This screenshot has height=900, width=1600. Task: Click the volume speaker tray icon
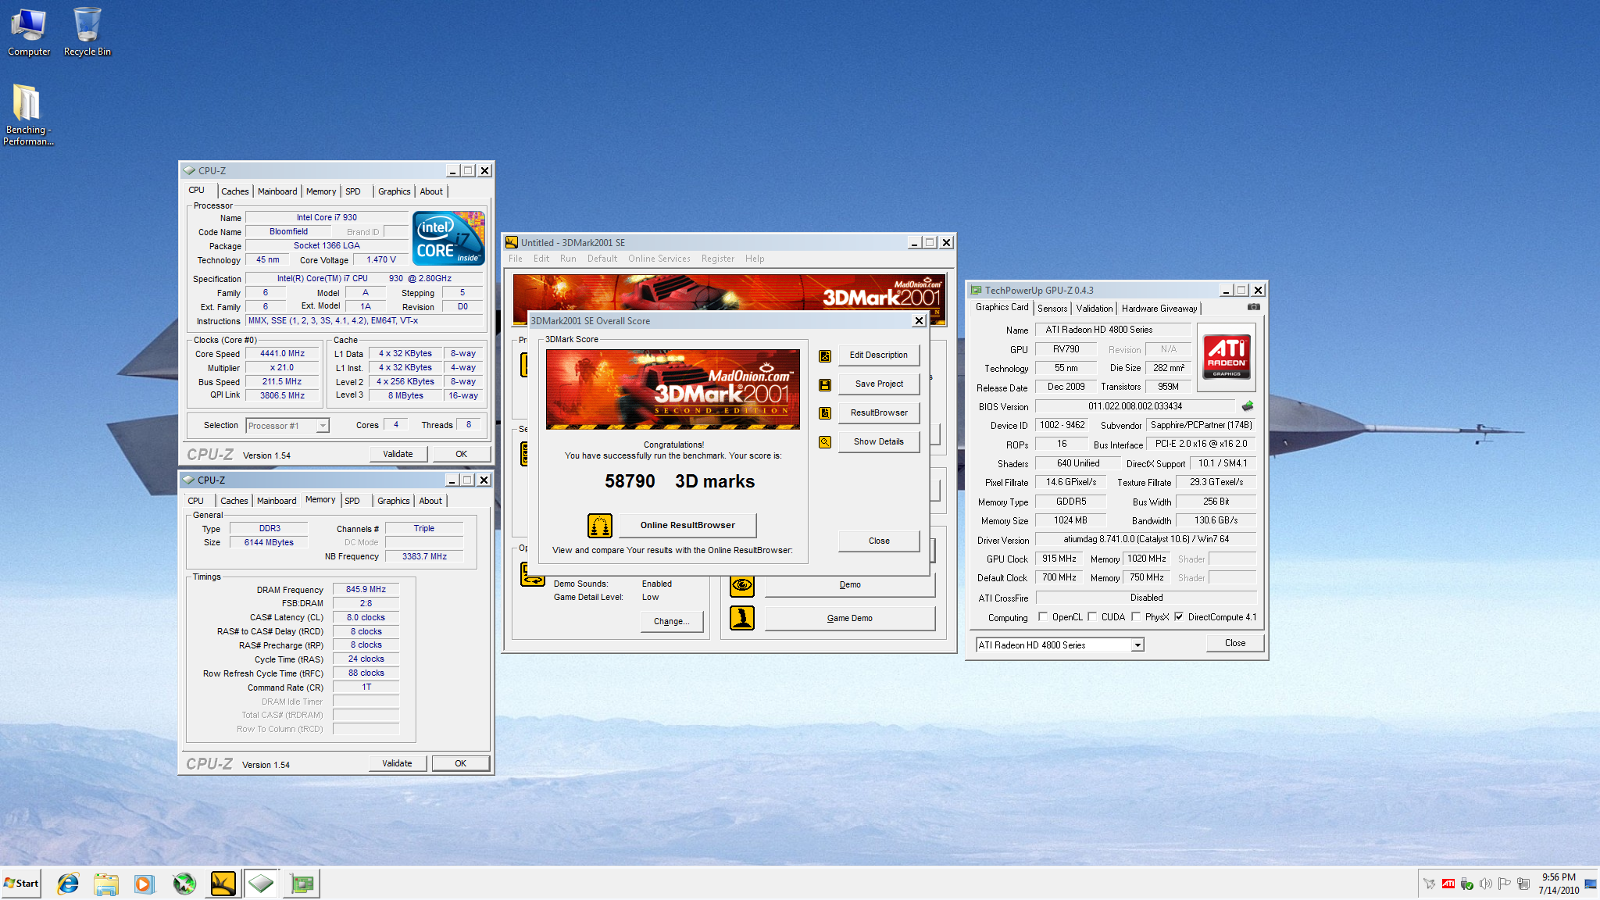pos(1486,884)
